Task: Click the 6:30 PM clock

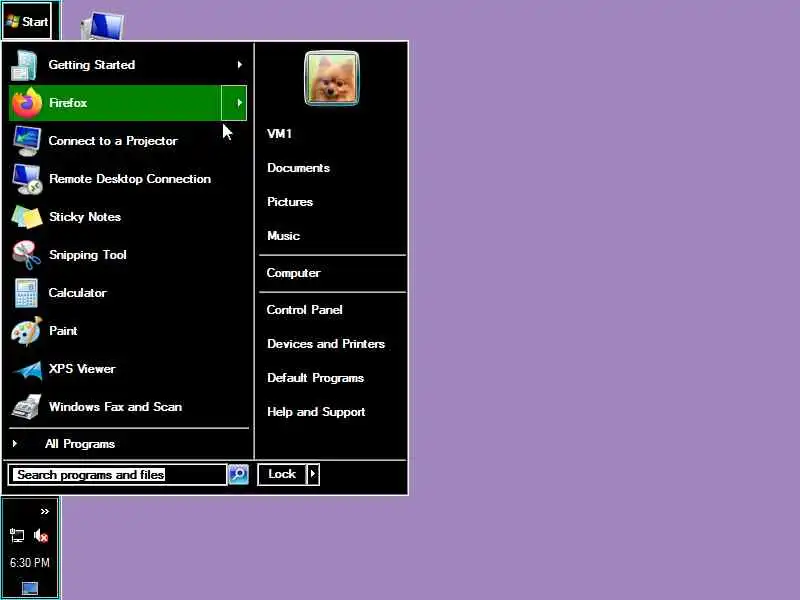Action: click(30, 563)
